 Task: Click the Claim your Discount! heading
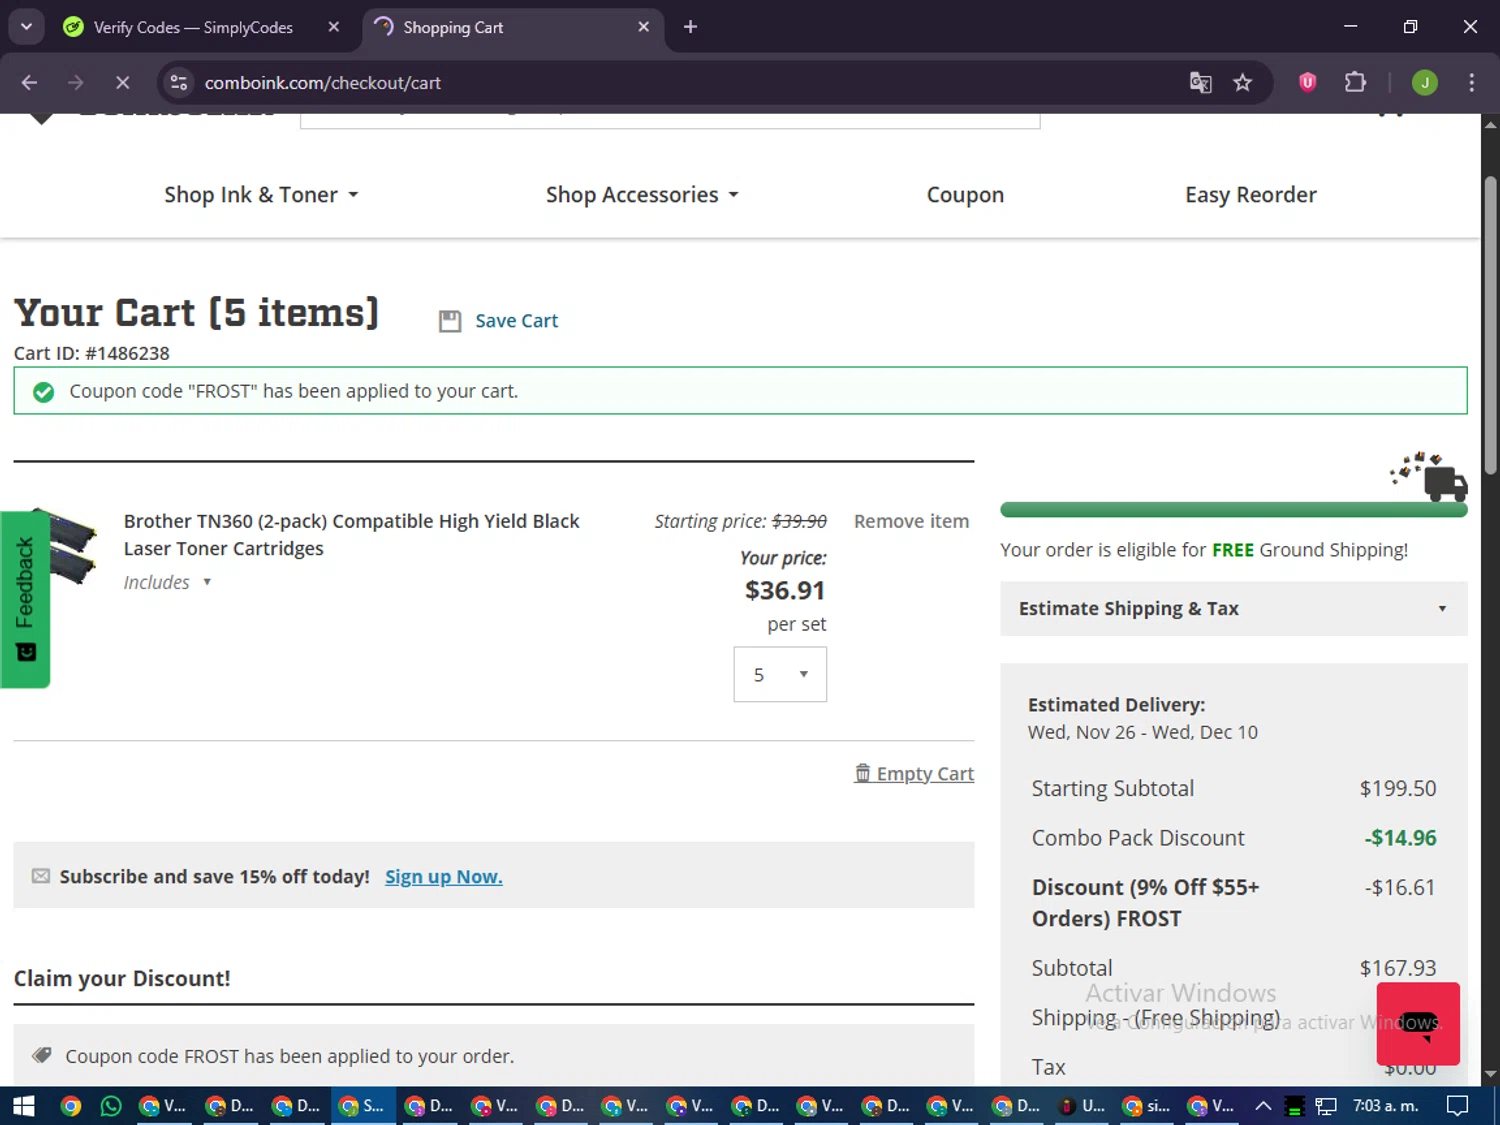pyautogui.click(x=122, y=978)
